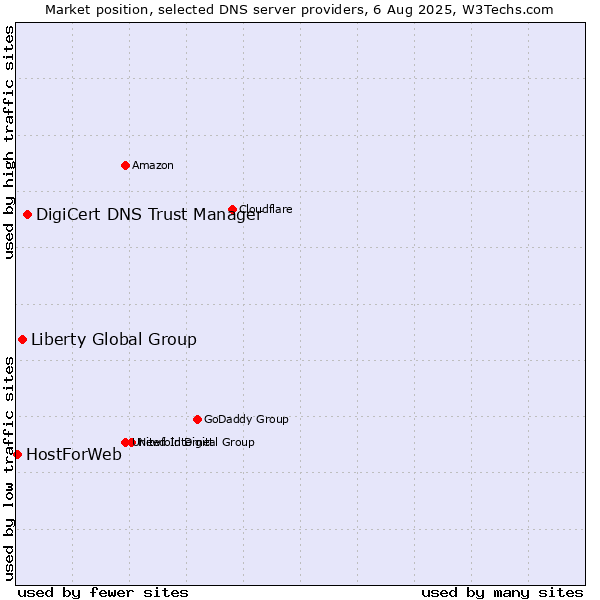Click the Cloudflare red data point
600x600 pixels.
coord(232,209)
